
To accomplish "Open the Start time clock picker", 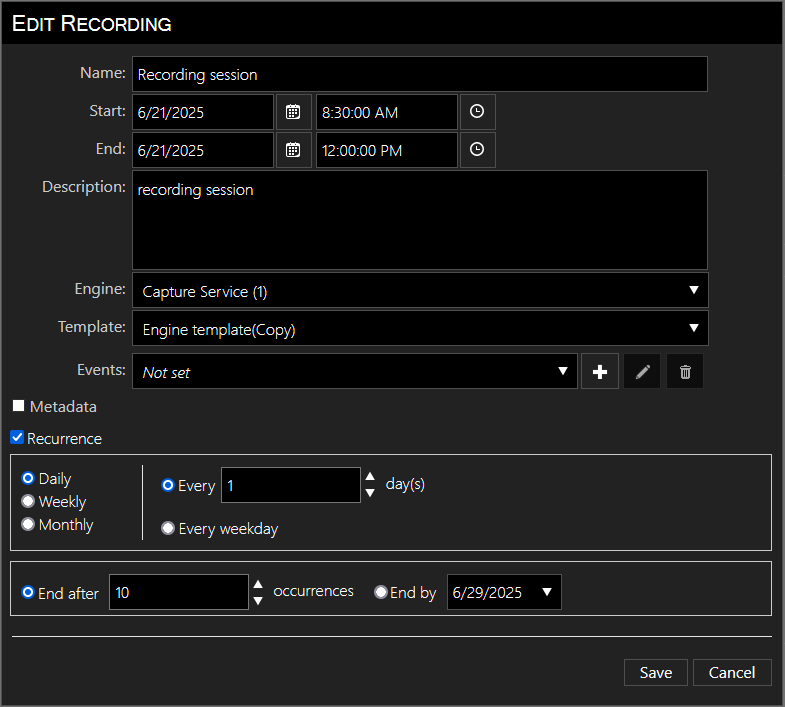I will [x=477, y=112].
